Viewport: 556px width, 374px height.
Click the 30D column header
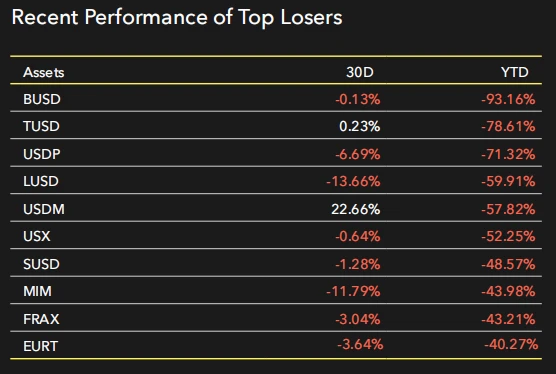pos(360,72)
